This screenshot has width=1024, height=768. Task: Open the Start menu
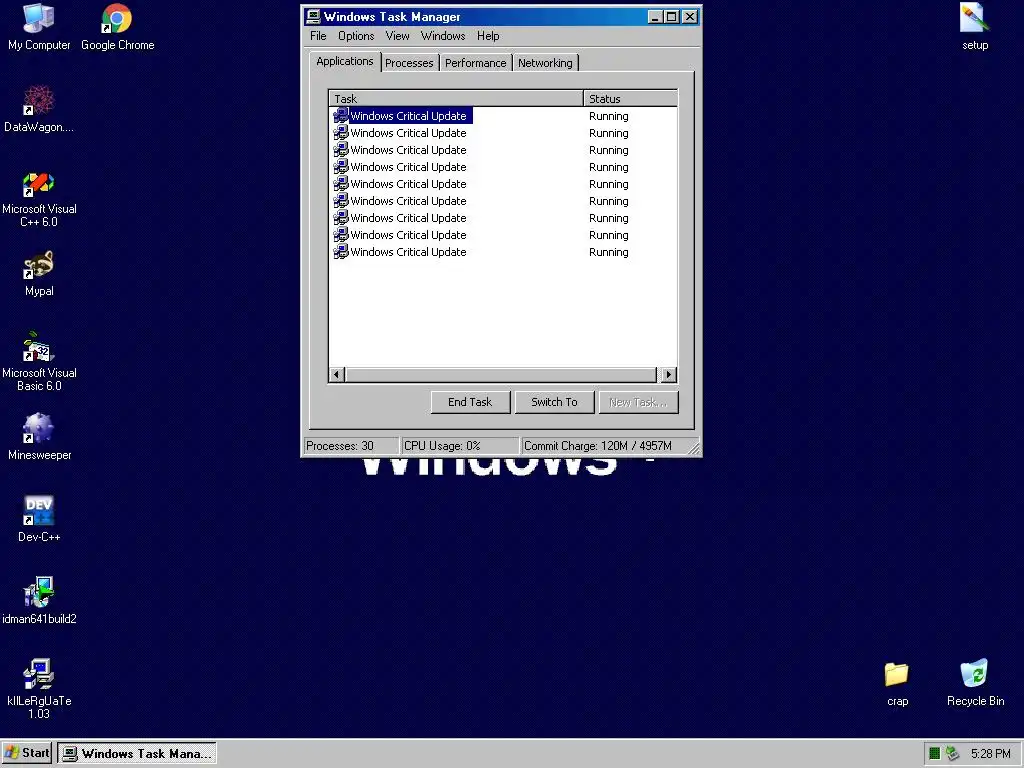[27, 753]
